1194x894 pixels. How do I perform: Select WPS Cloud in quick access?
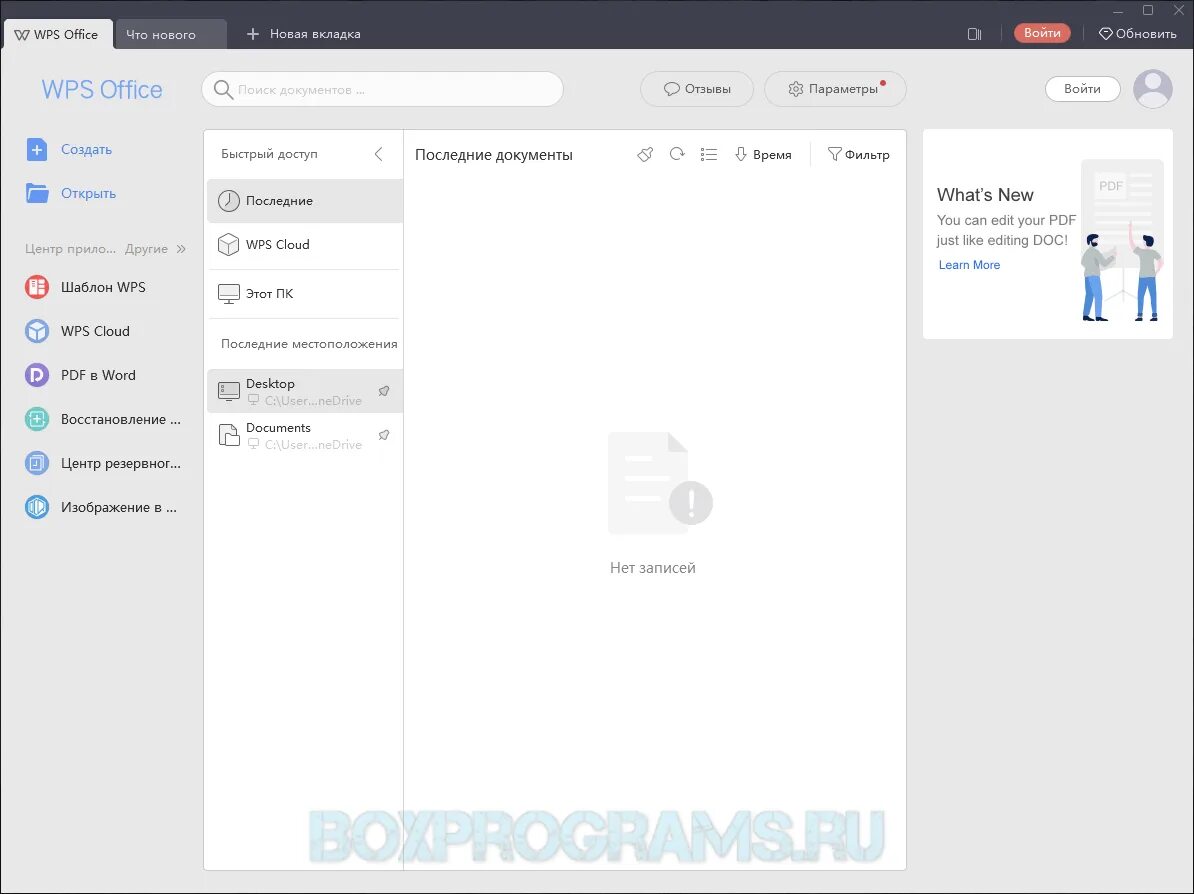[305, 244]
